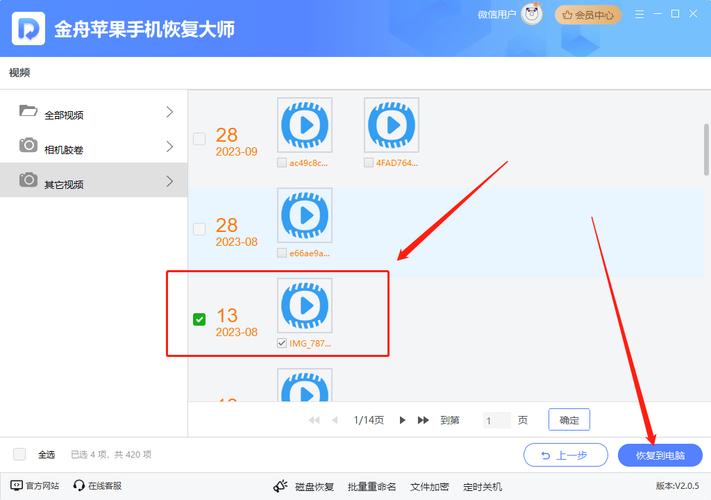Click the 视频 breadcrumb label

[19, 73]
